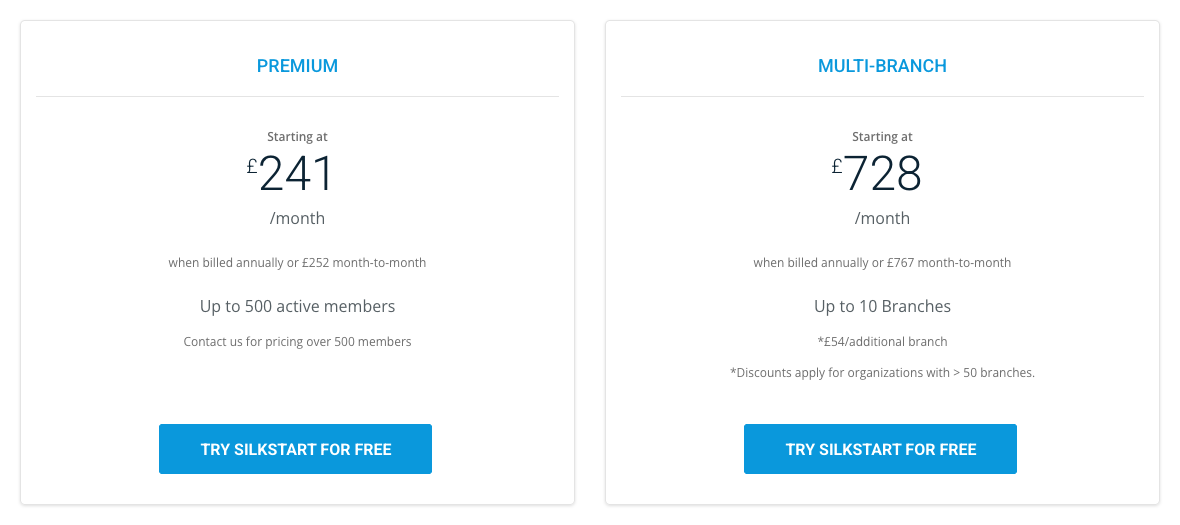The height and width of the screenshot is (525, 1180).
Task: Click the discounts note for over 50 branches
Action: tap(882, 373)
